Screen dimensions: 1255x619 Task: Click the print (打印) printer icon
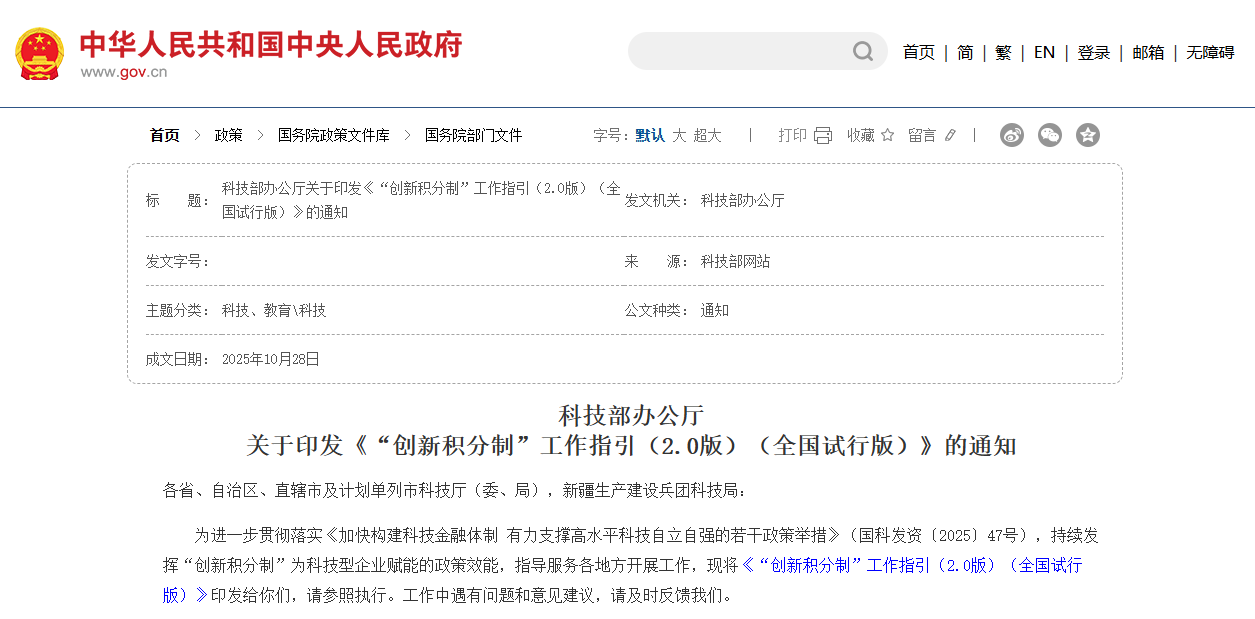823,135
